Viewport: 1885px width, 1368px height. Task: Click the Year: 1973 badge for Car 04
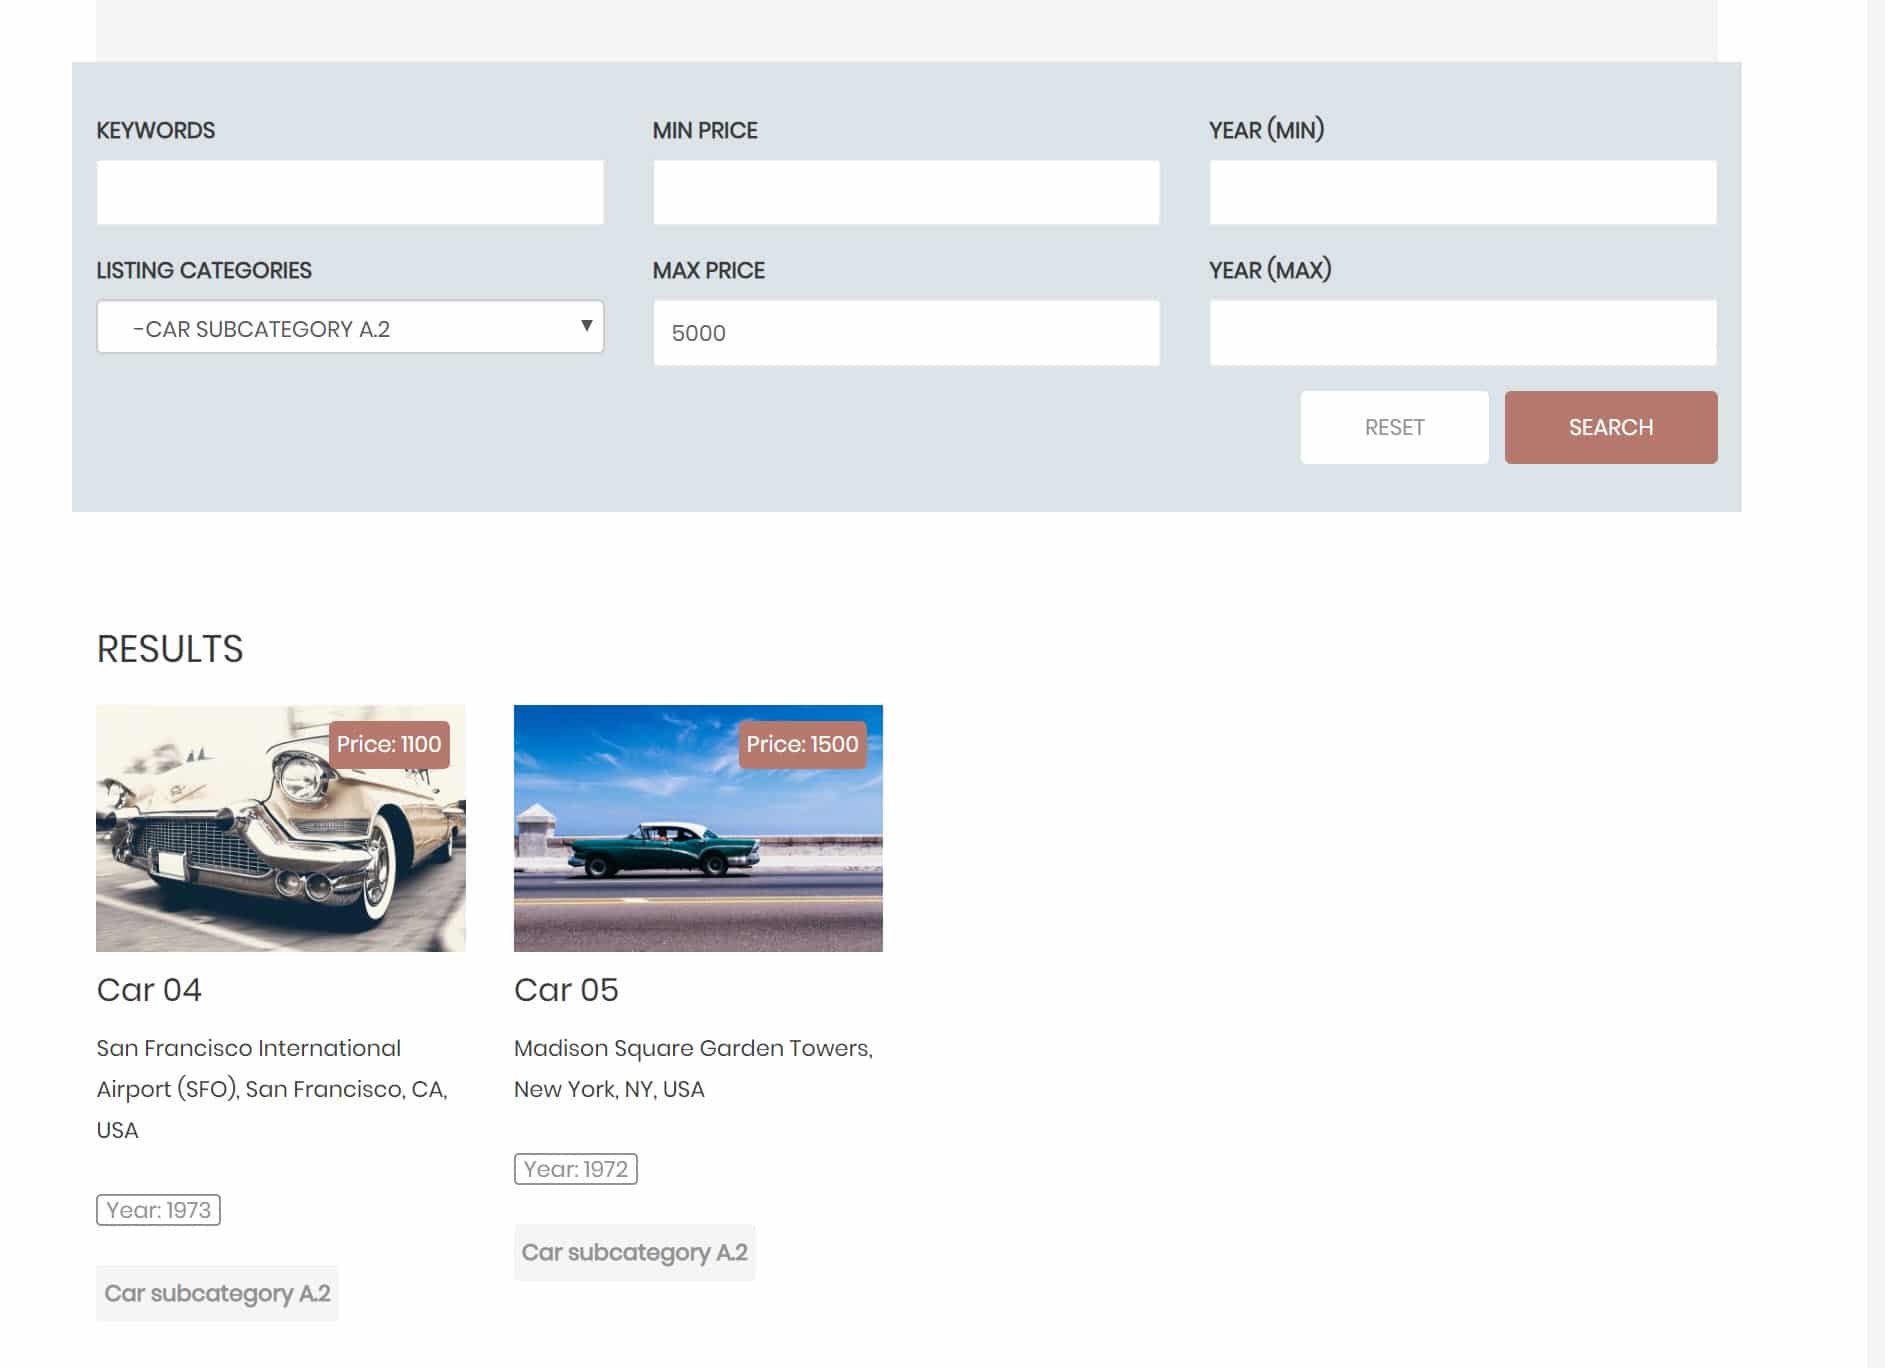tap(157, 1209)
